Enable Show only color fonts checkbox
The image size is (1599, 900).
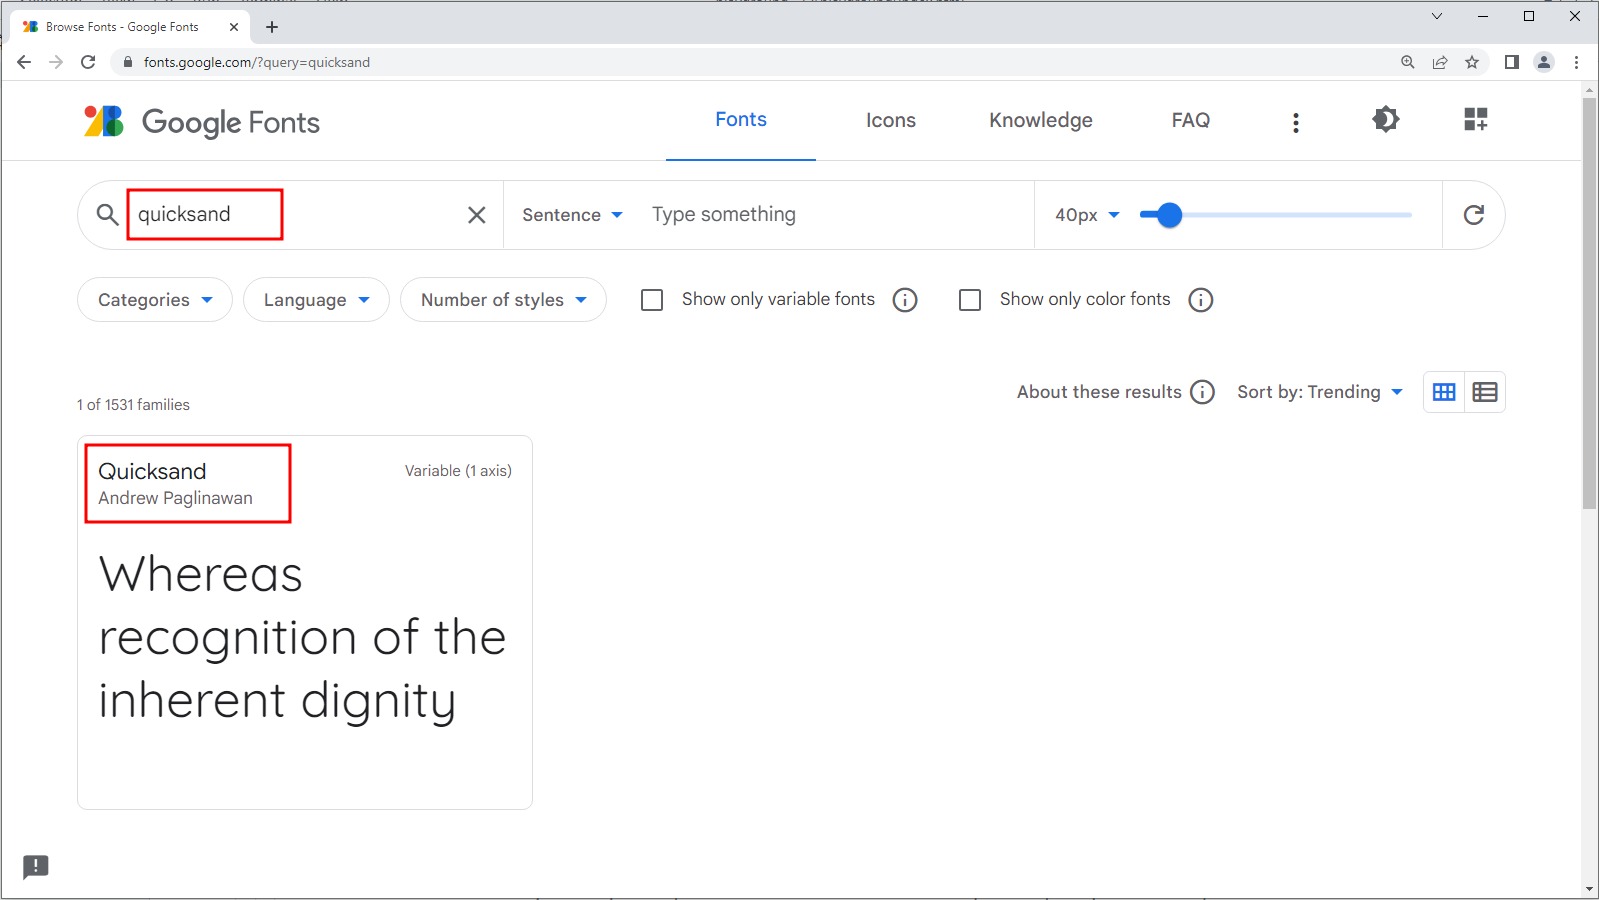970,300
